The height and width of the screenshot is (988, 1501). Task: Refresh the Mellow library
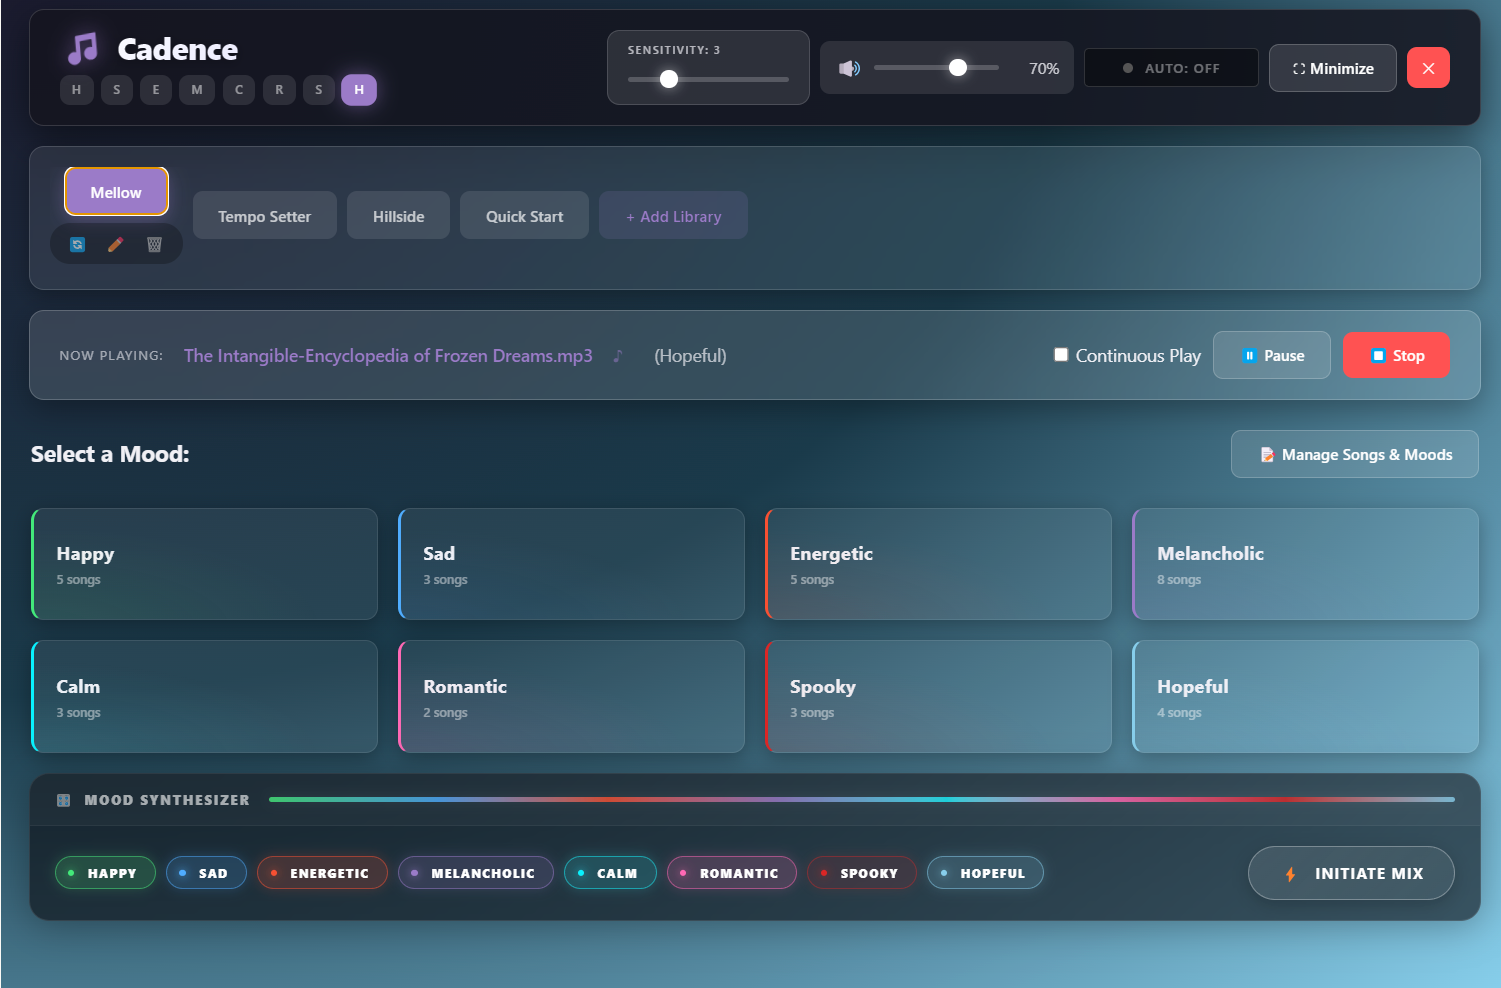click(78, 244)
